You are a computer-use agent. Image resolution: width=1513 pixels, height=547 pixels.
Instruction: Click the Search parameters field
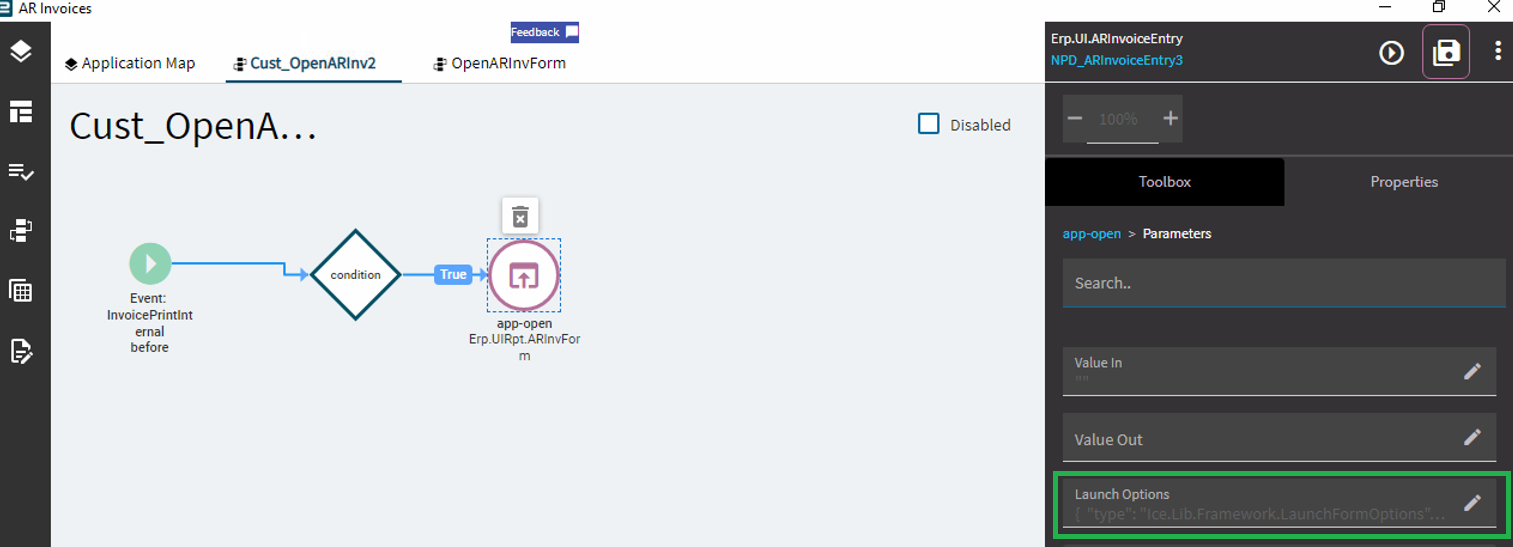click(x=1284, y=283)
